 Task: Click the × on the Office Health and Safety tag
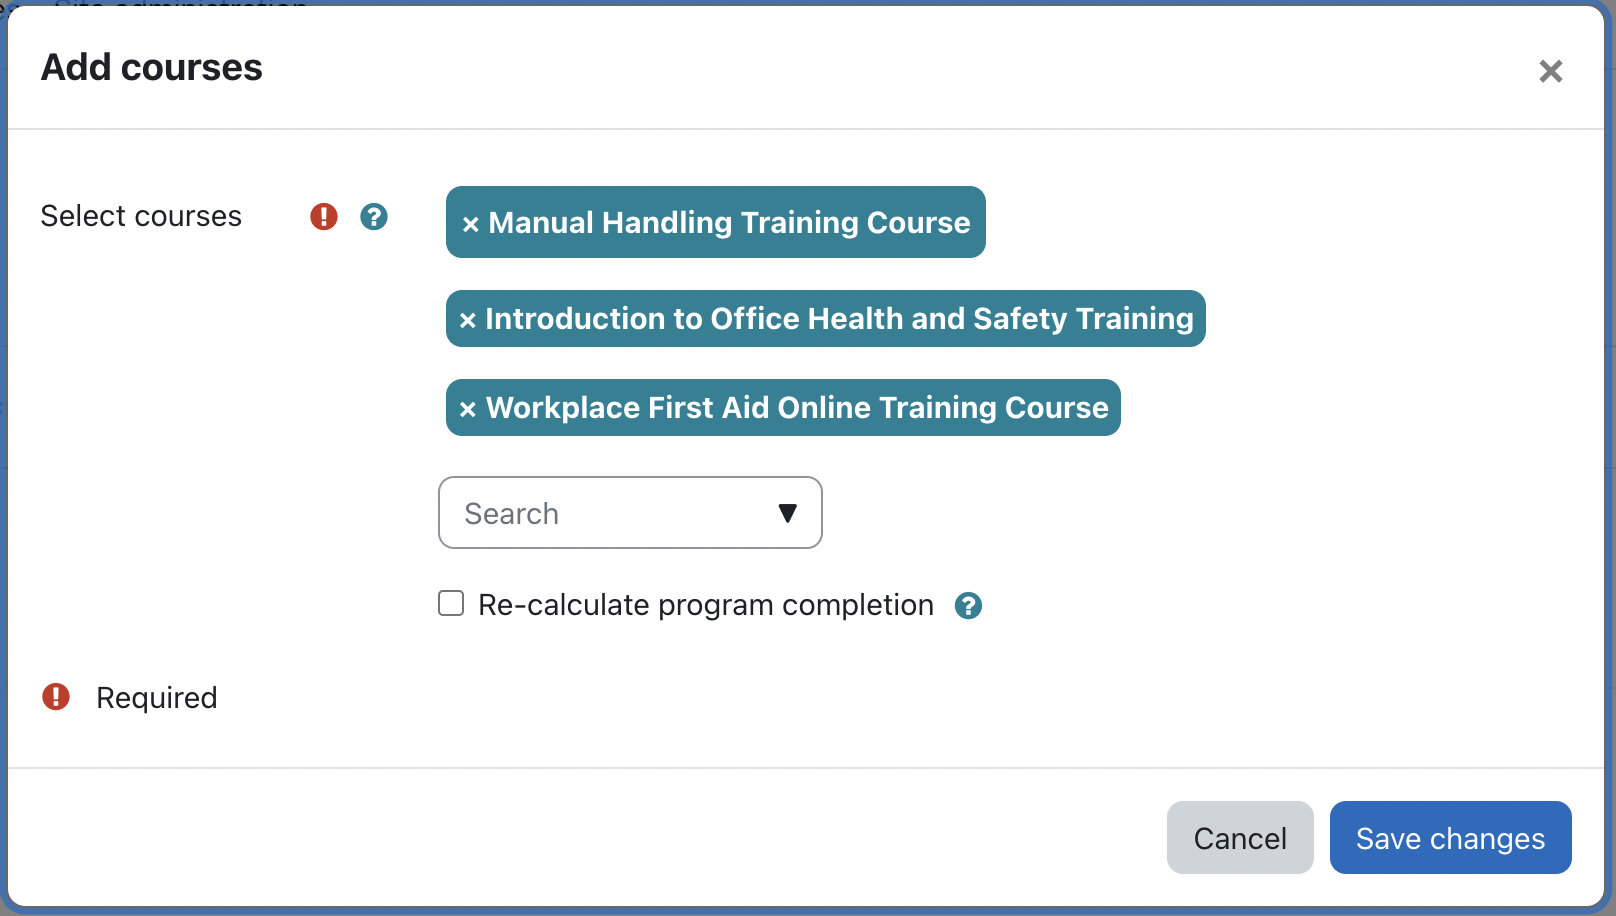(x=467, y=321)
